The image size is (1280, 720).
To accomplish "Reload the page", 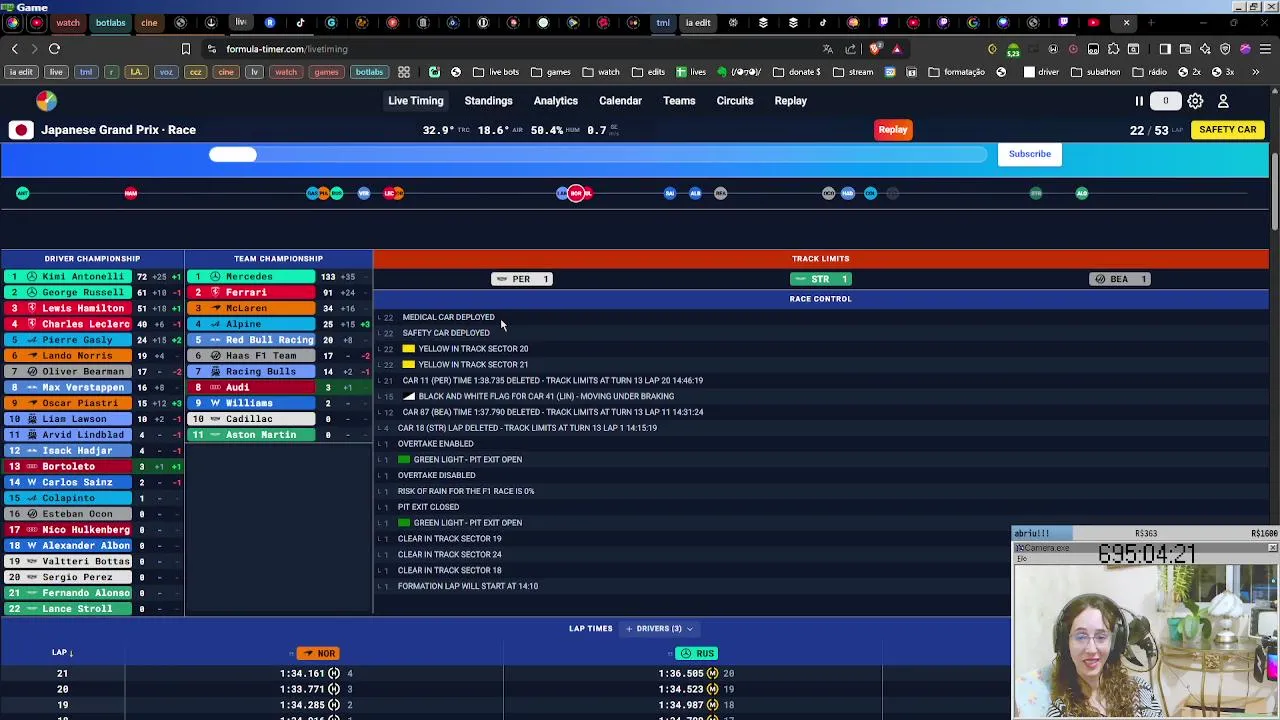I will (x=54, y=49).
